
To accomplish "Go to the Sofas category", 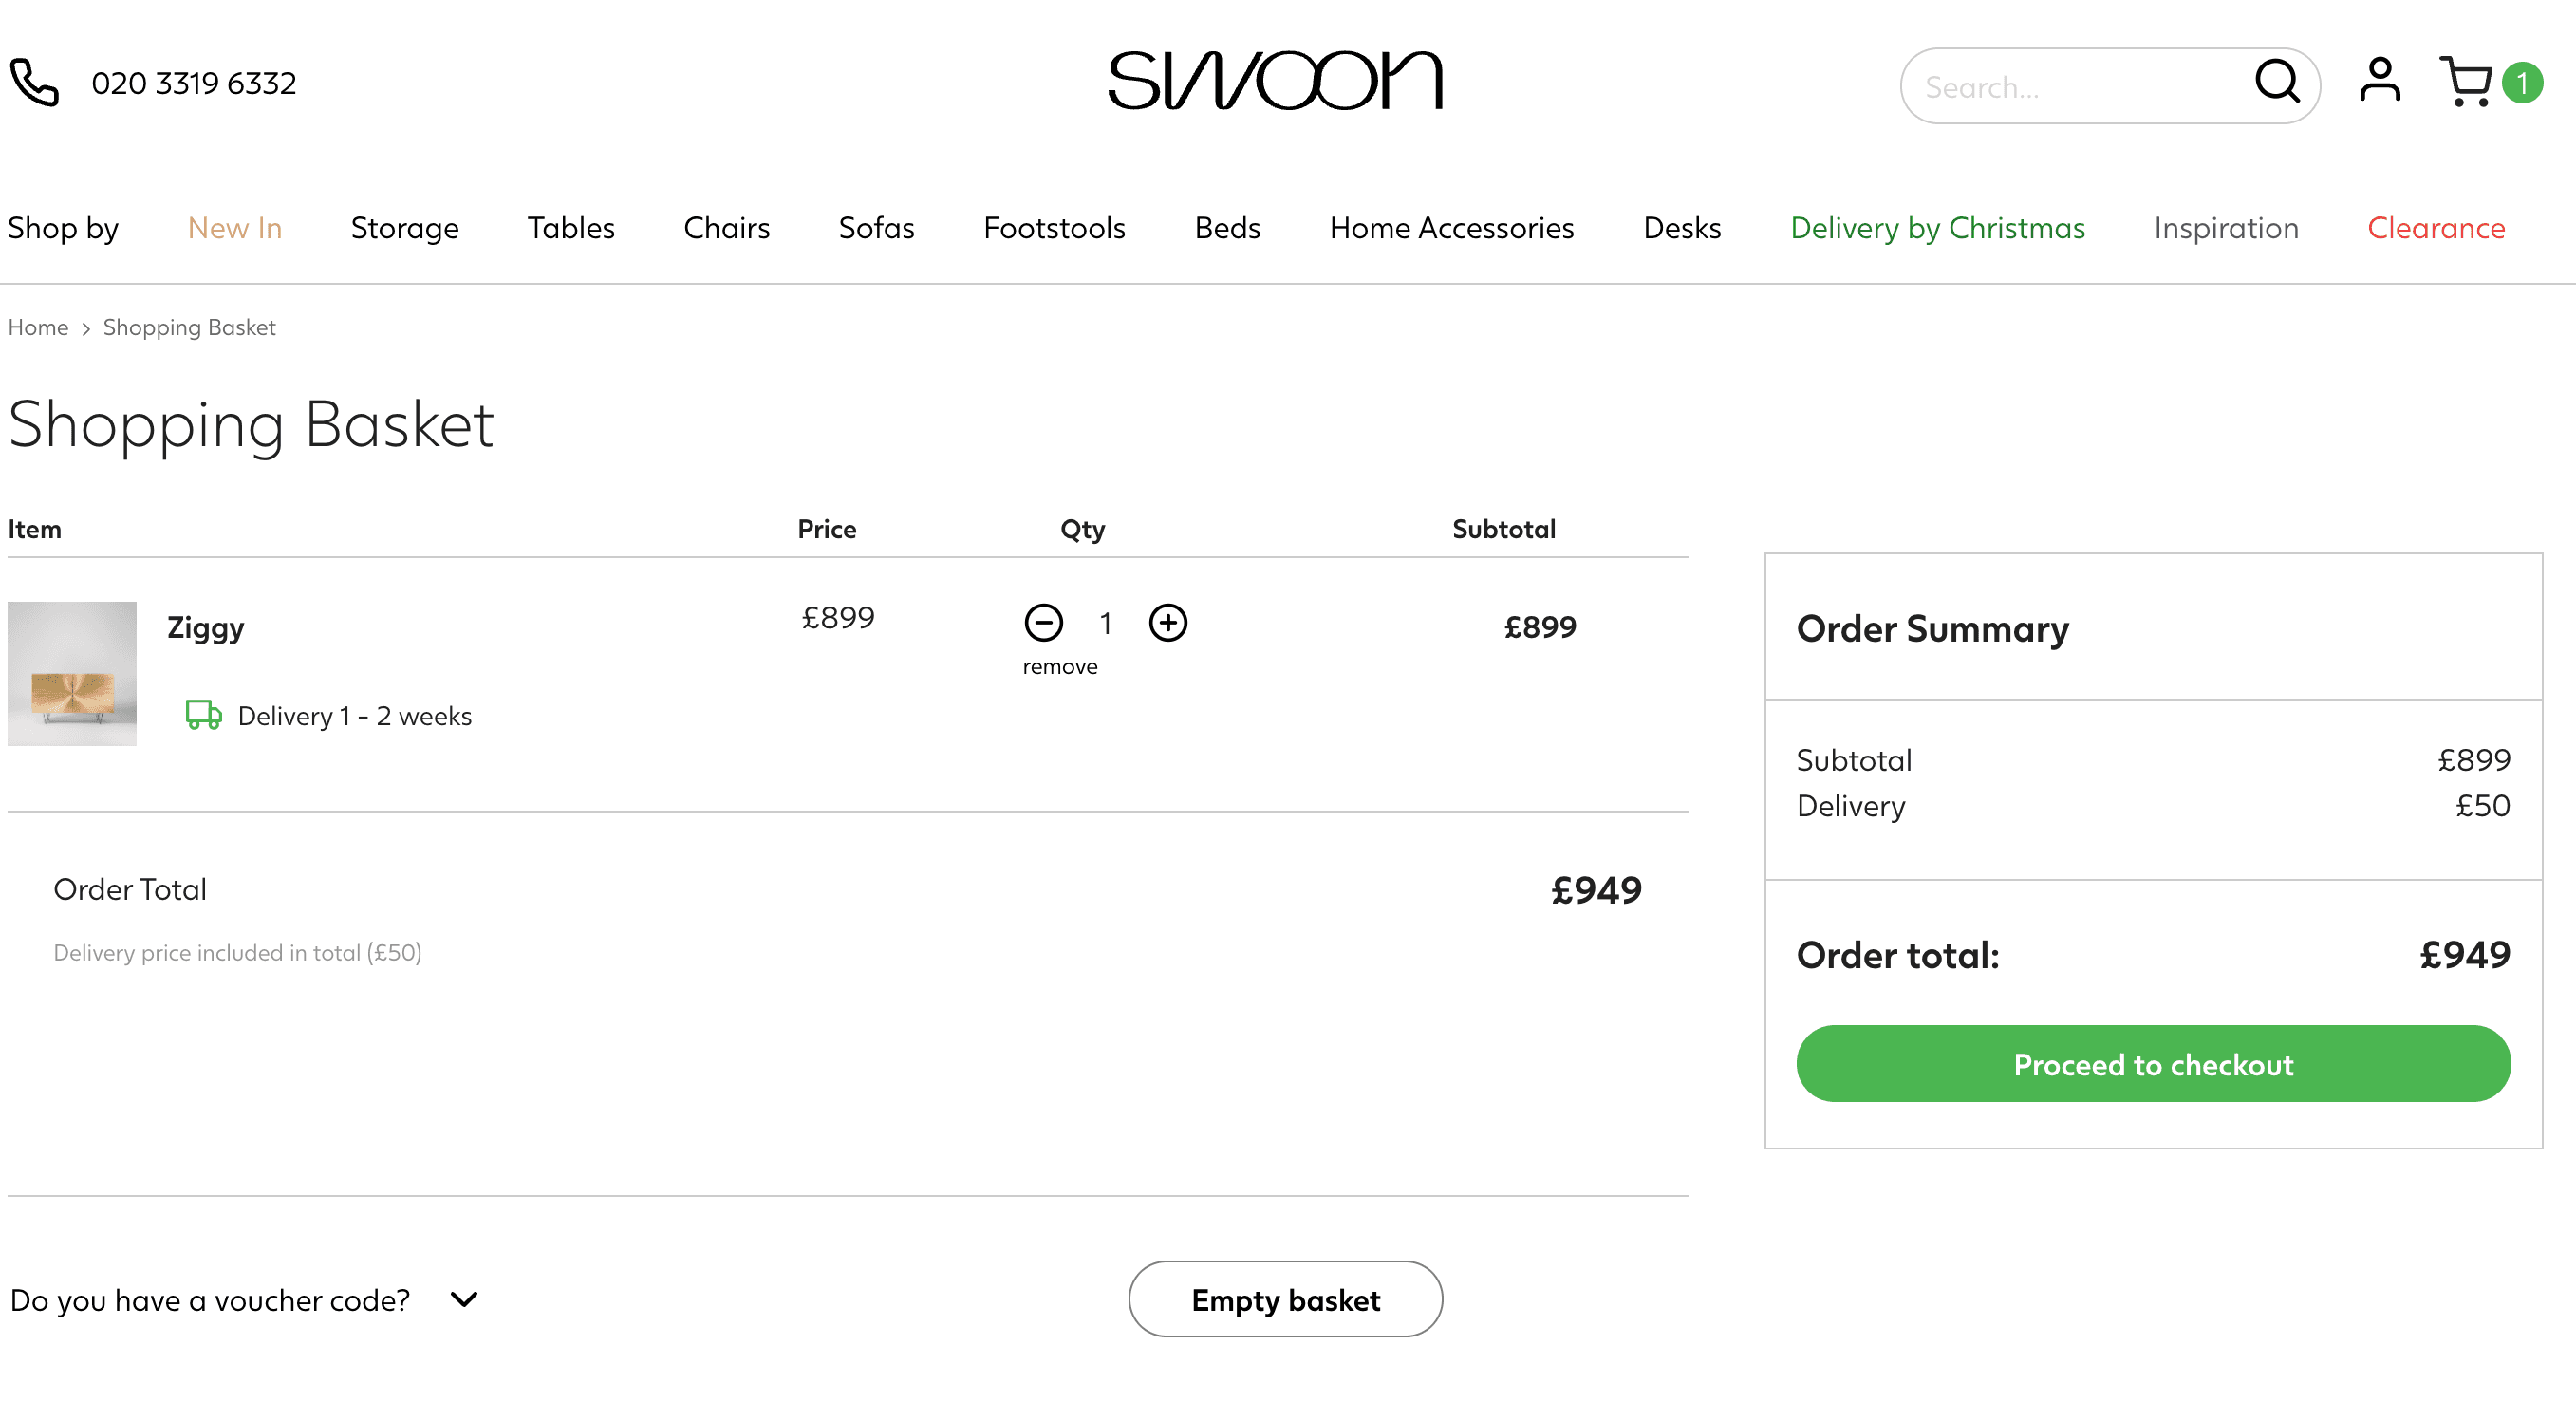I will point(876,228).
